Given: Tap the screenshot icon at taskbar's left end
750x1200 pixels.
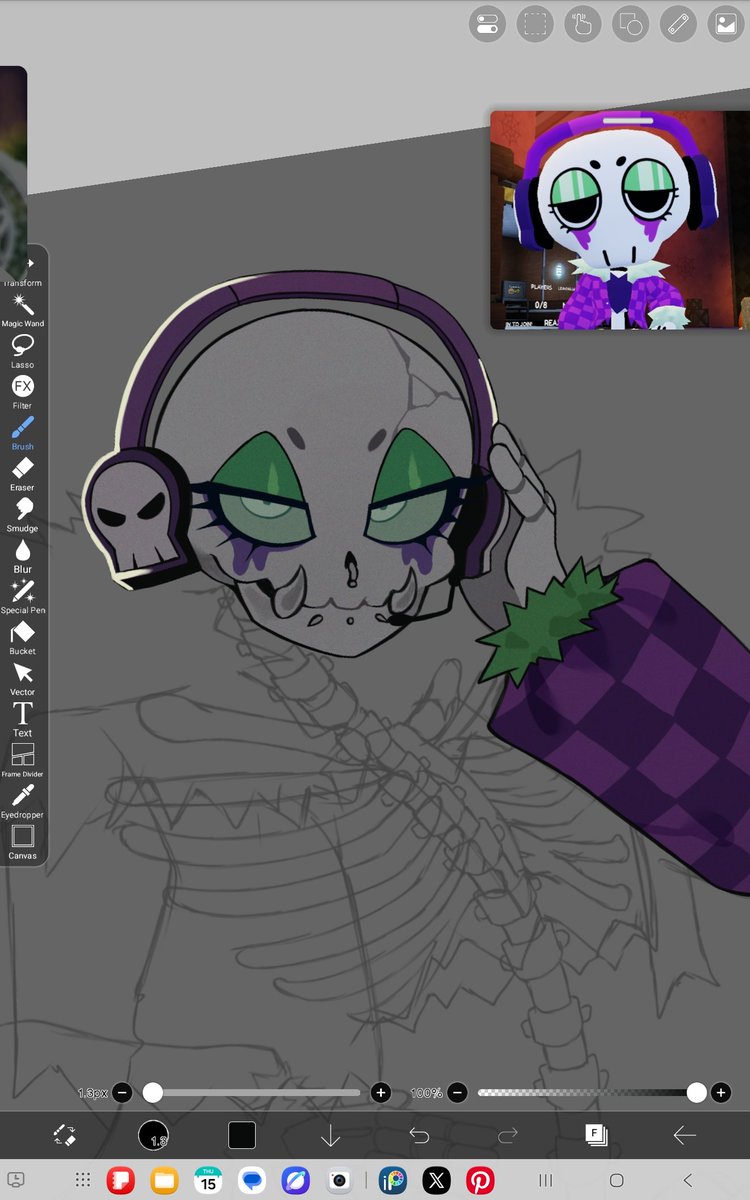Looking at the screenshot, I should coord(16,1180).
